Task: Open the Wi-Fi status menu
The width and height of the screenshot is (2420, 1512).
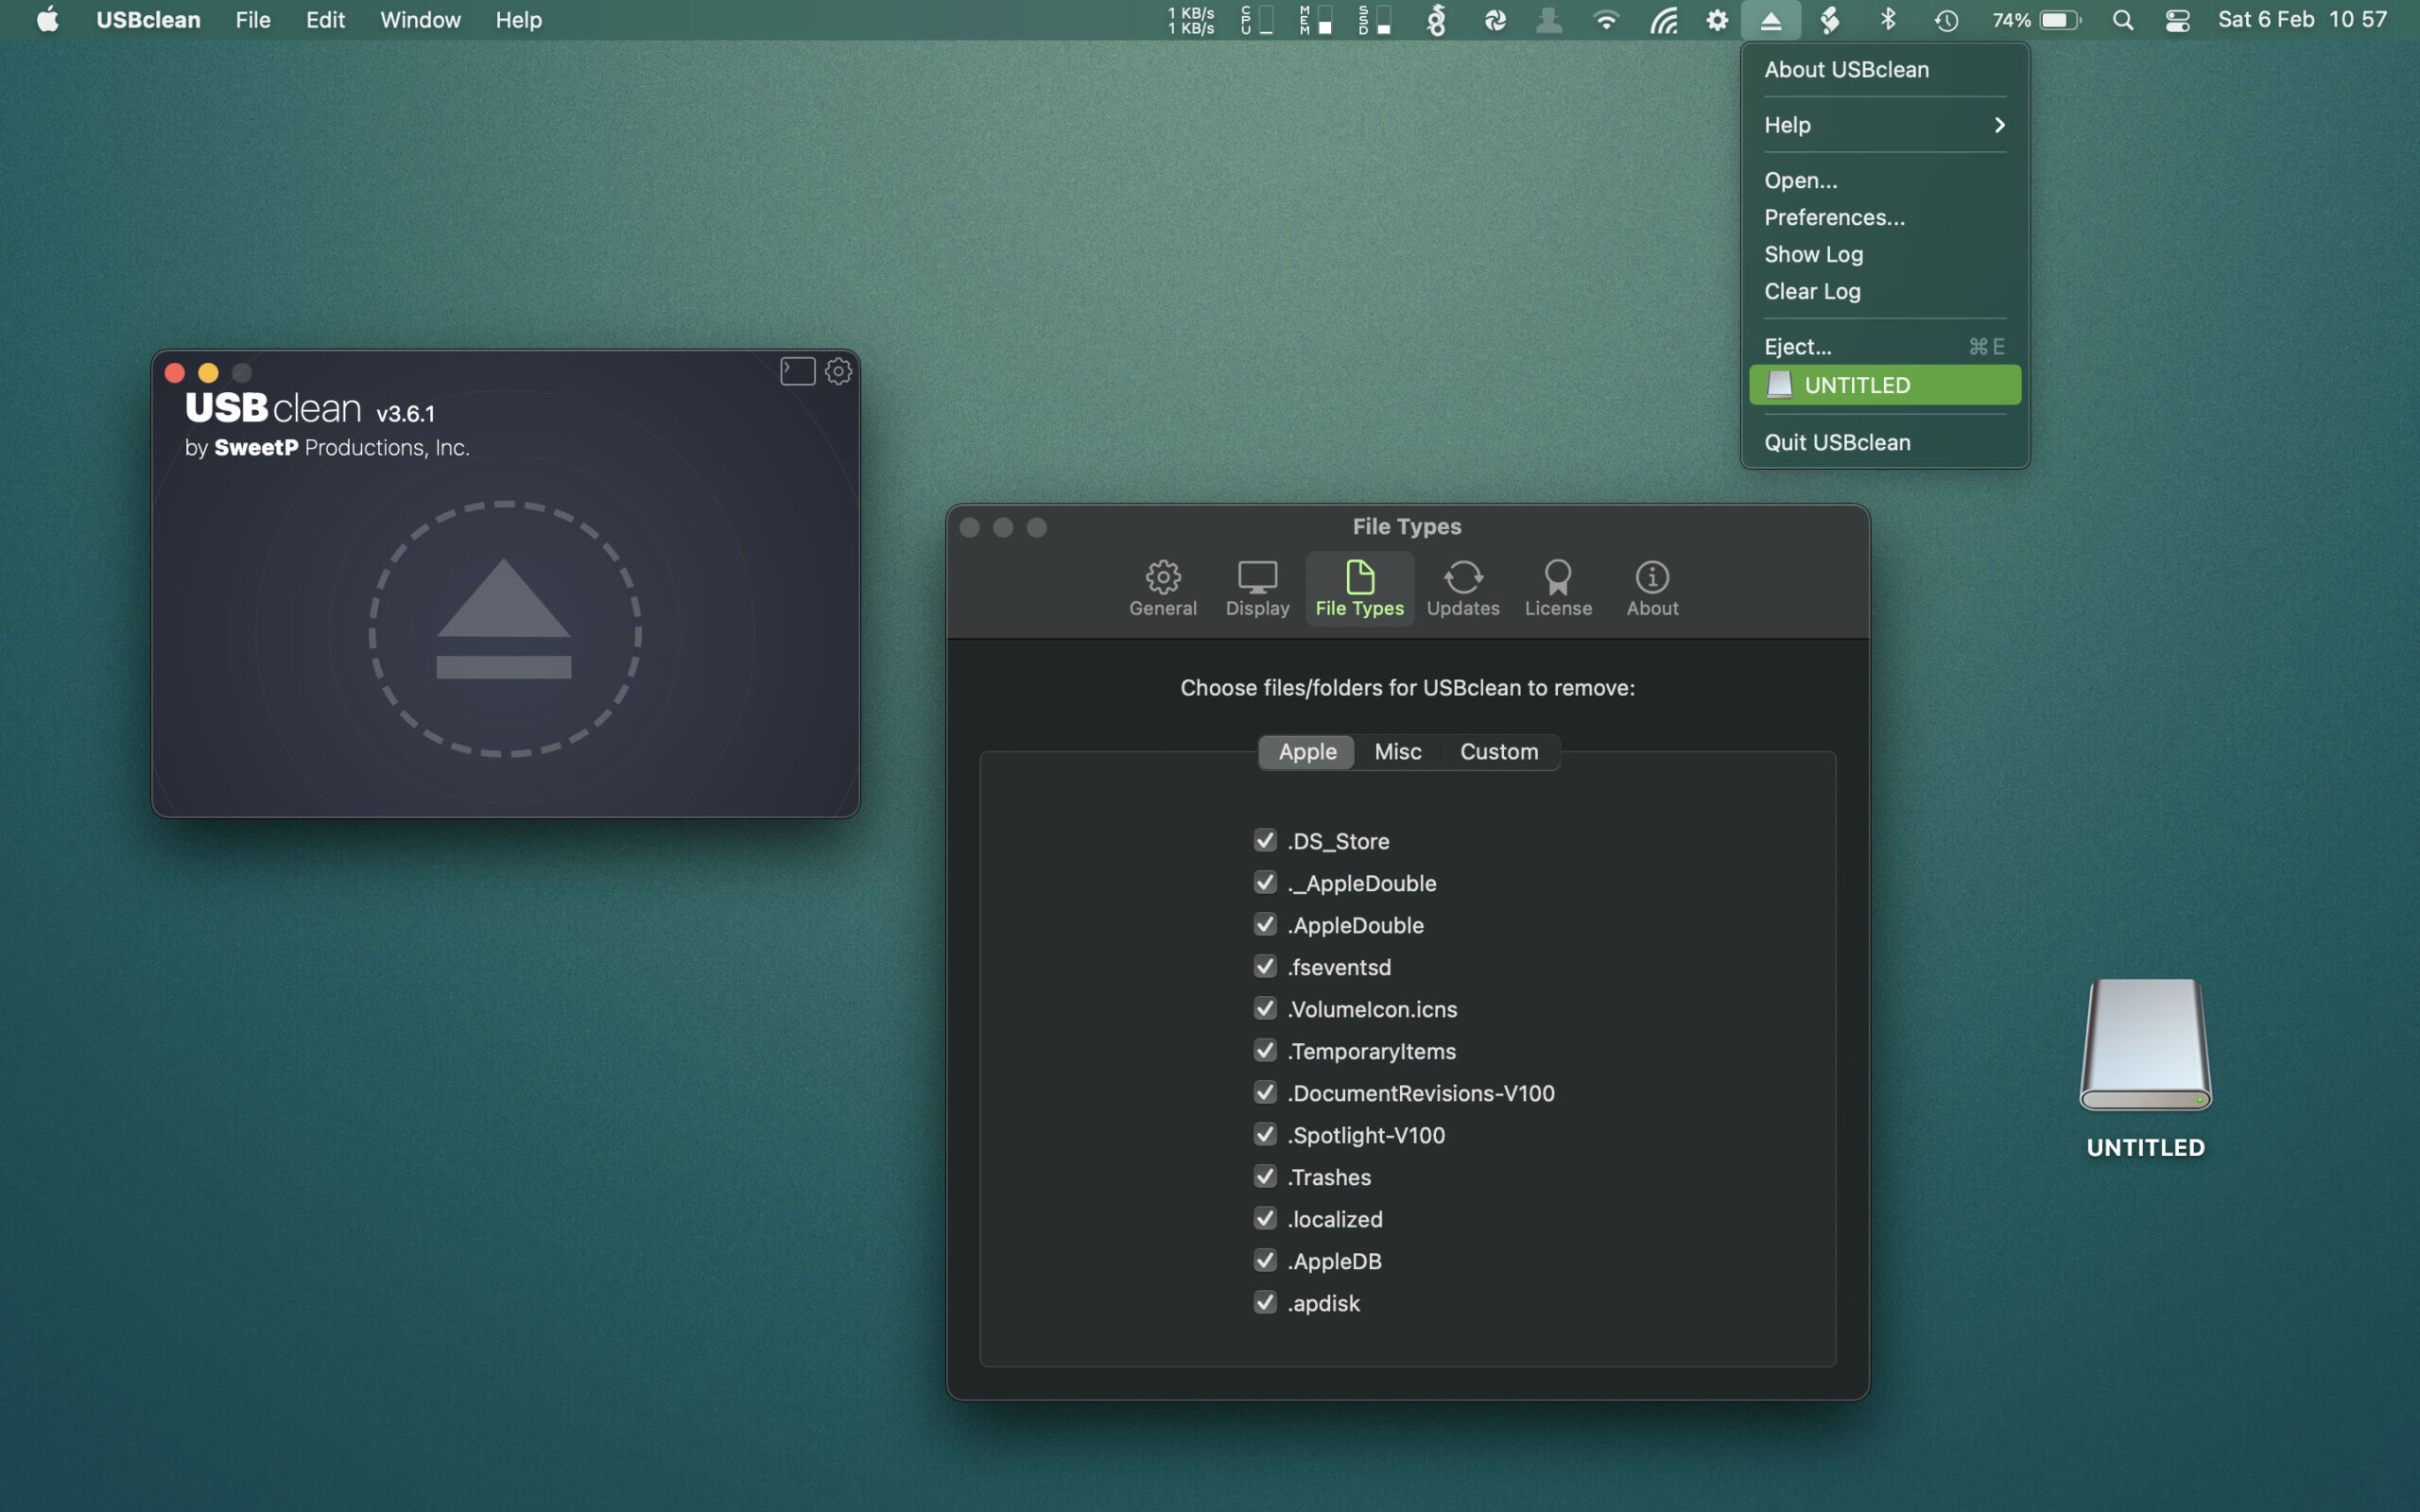Action: 1605,20
